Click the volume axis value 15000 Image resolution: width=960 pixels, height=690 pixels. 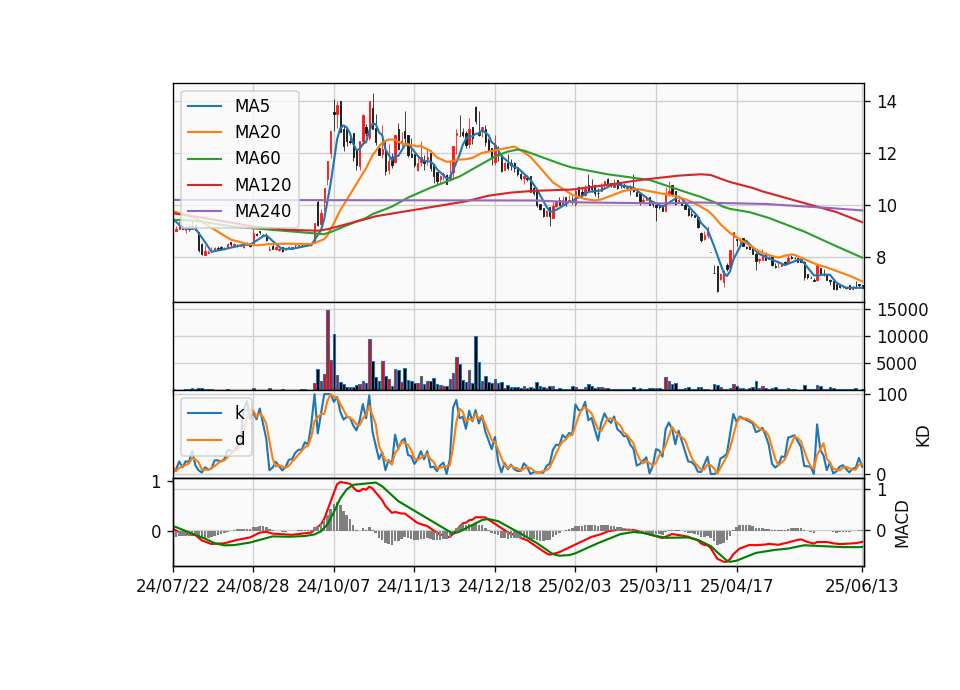(902, 310)
